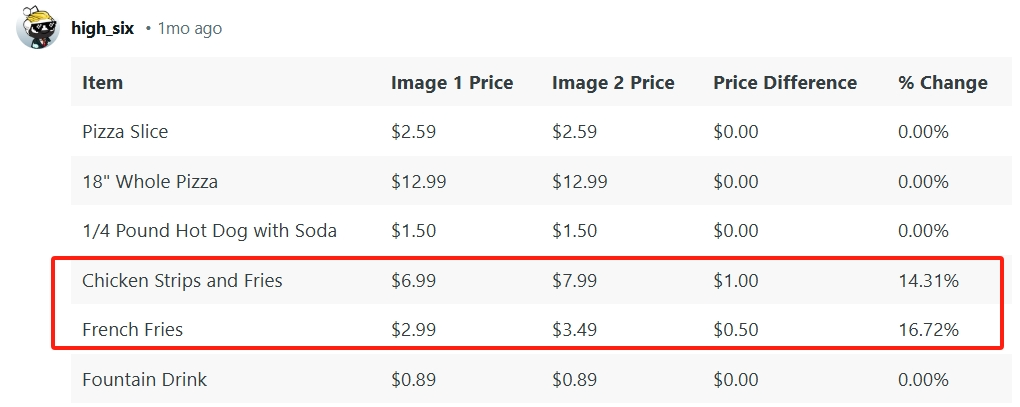Click the Chicken Strips and Fries cell
The height and width of the screenshot is (407, 1020).
tap(182, 281)
